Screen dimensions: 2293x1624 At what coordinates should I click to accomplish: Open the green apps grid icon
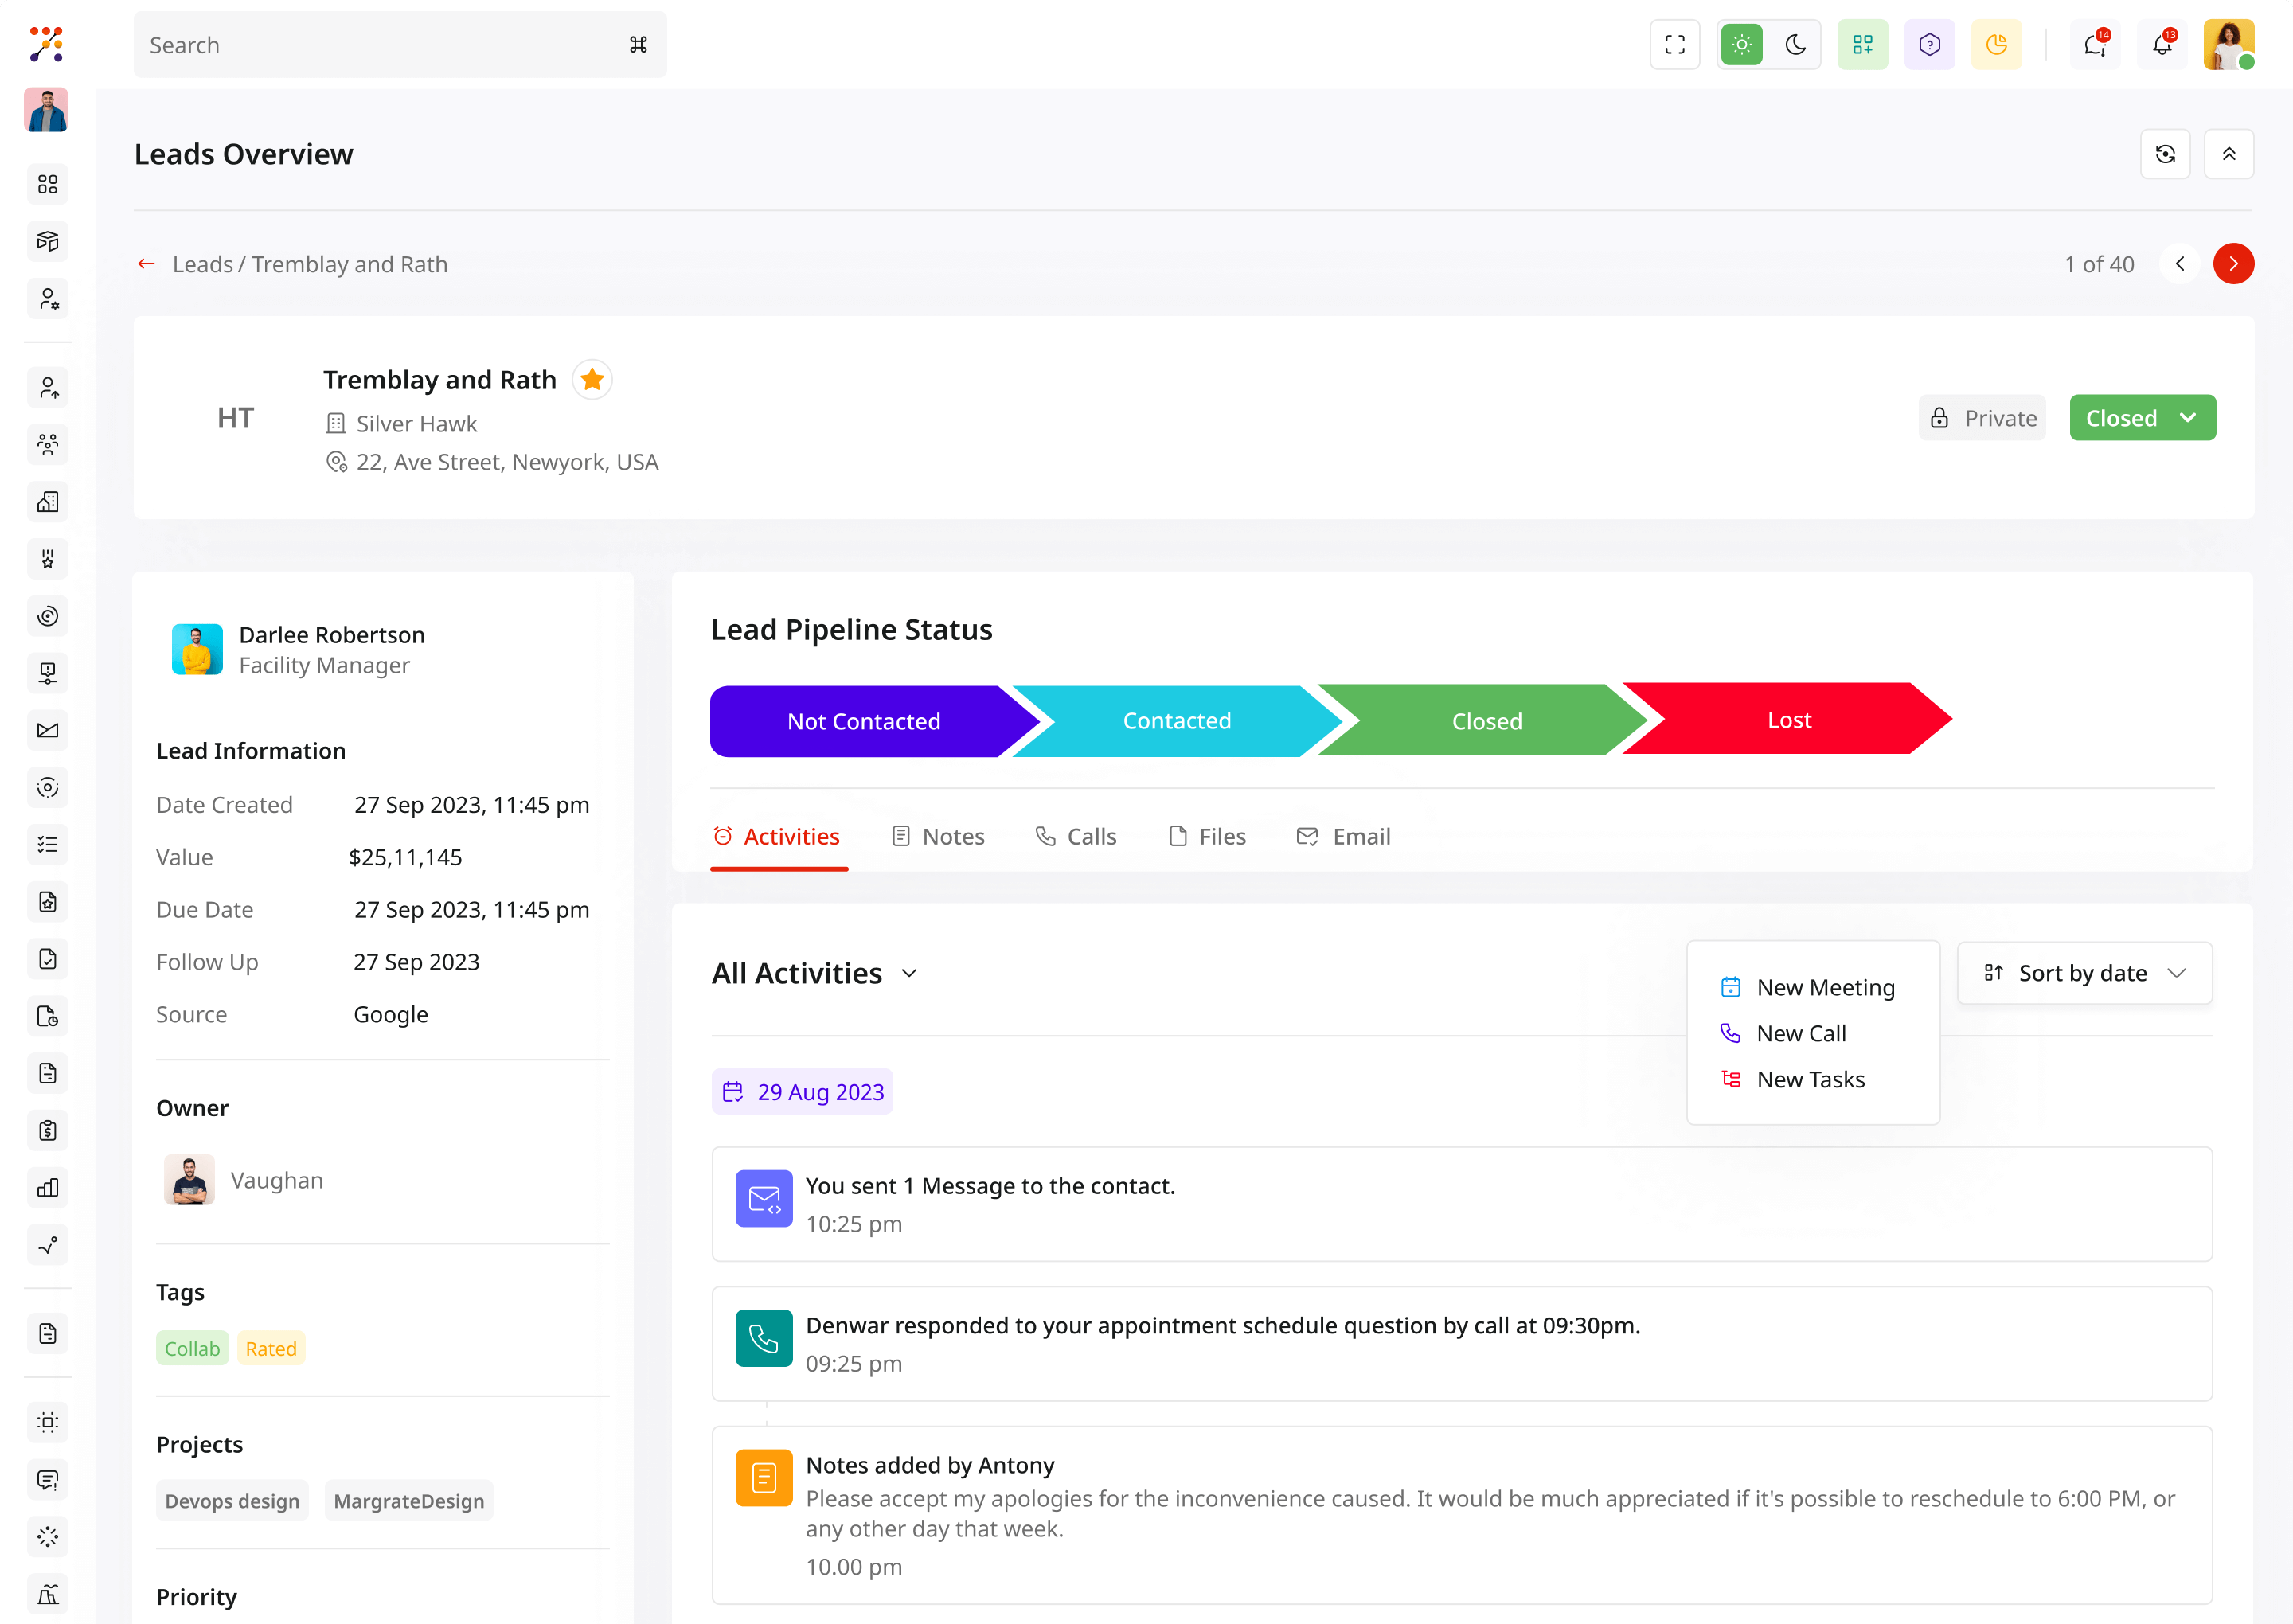coord(1862,45)
